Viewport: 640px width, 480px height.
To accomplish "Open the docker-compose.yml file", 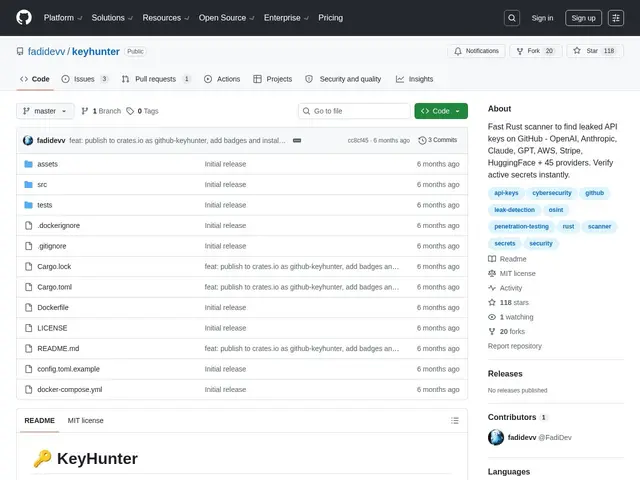I will (x=70, y=389).
